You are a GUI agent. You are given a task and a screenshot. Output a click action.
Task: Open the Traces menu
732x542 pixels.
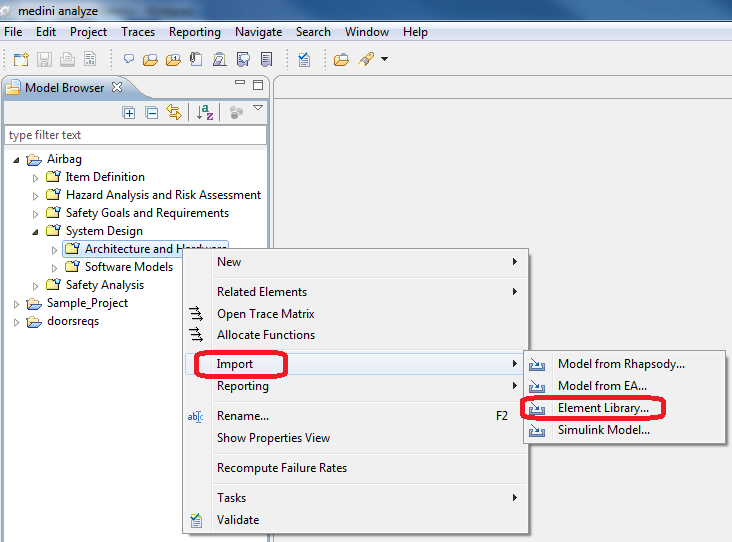[x=138, y=32]
